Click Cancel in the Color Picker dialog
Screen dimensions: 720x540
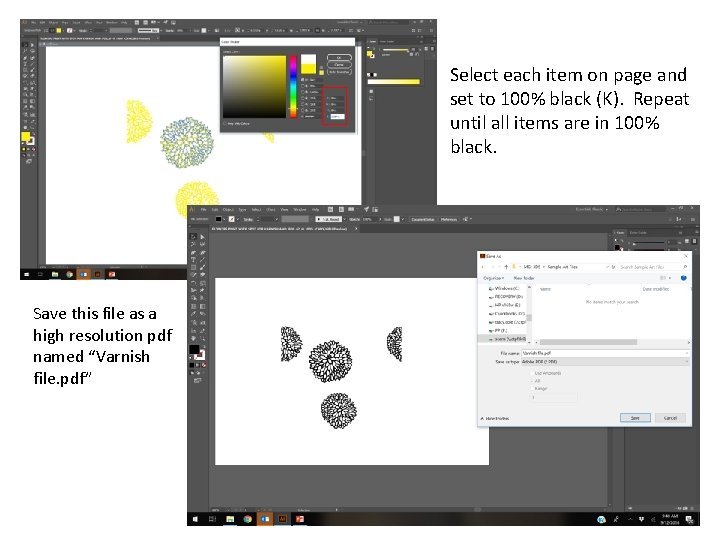[x=339, y=65]
